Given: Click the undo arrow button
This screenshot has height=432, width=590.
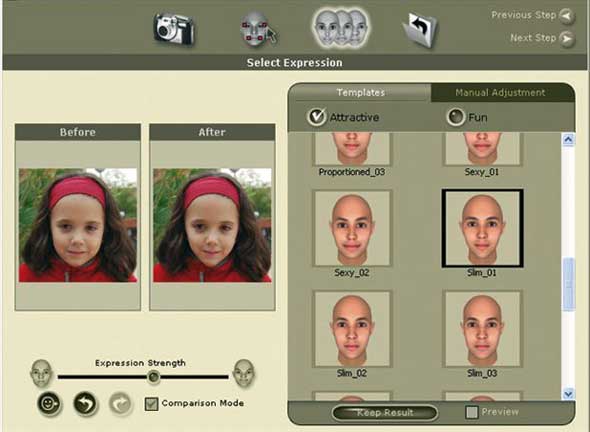Looking at the screenshot, I should (x=85, y=404).
